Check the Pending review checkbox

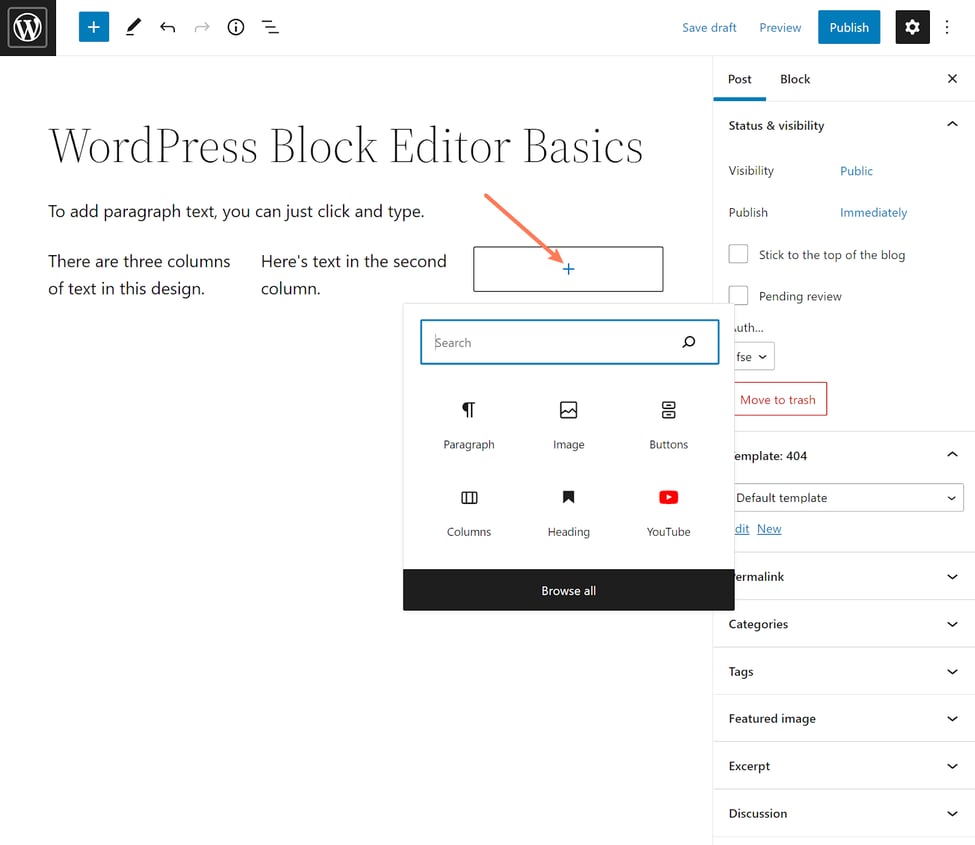coord(738,296)
